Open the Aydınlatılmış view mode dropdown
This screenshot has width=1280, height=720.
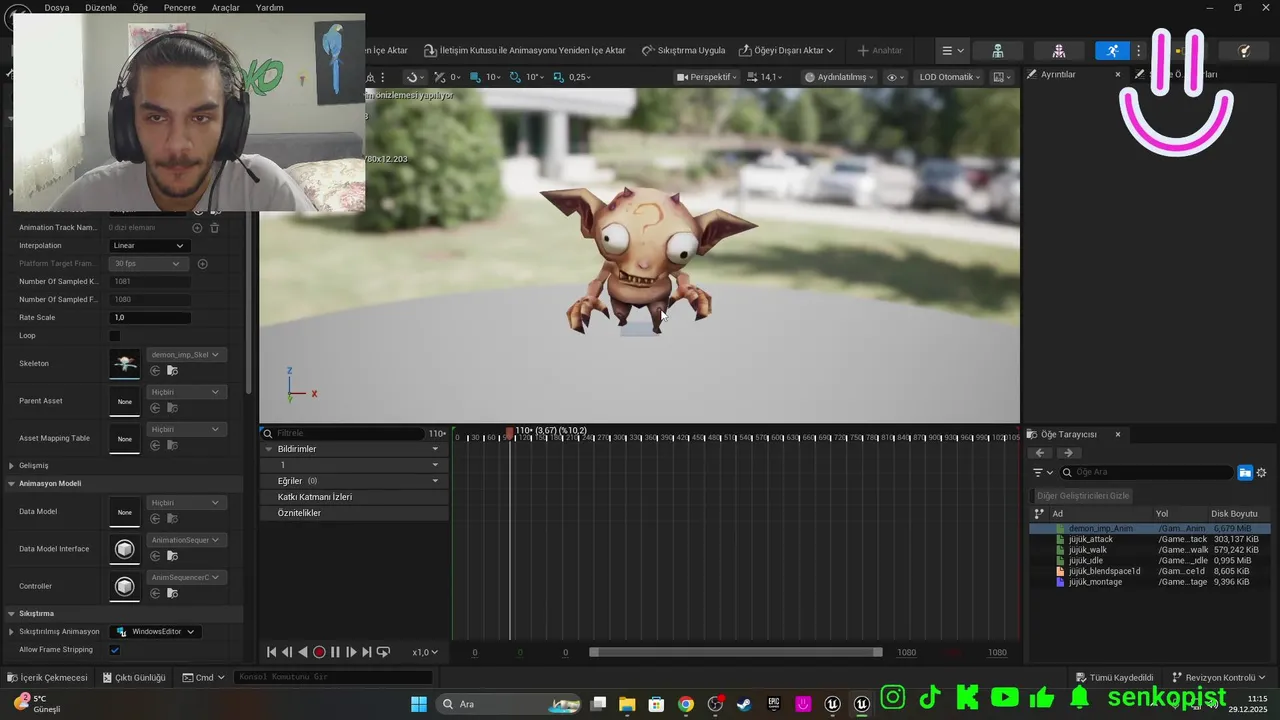840,77
